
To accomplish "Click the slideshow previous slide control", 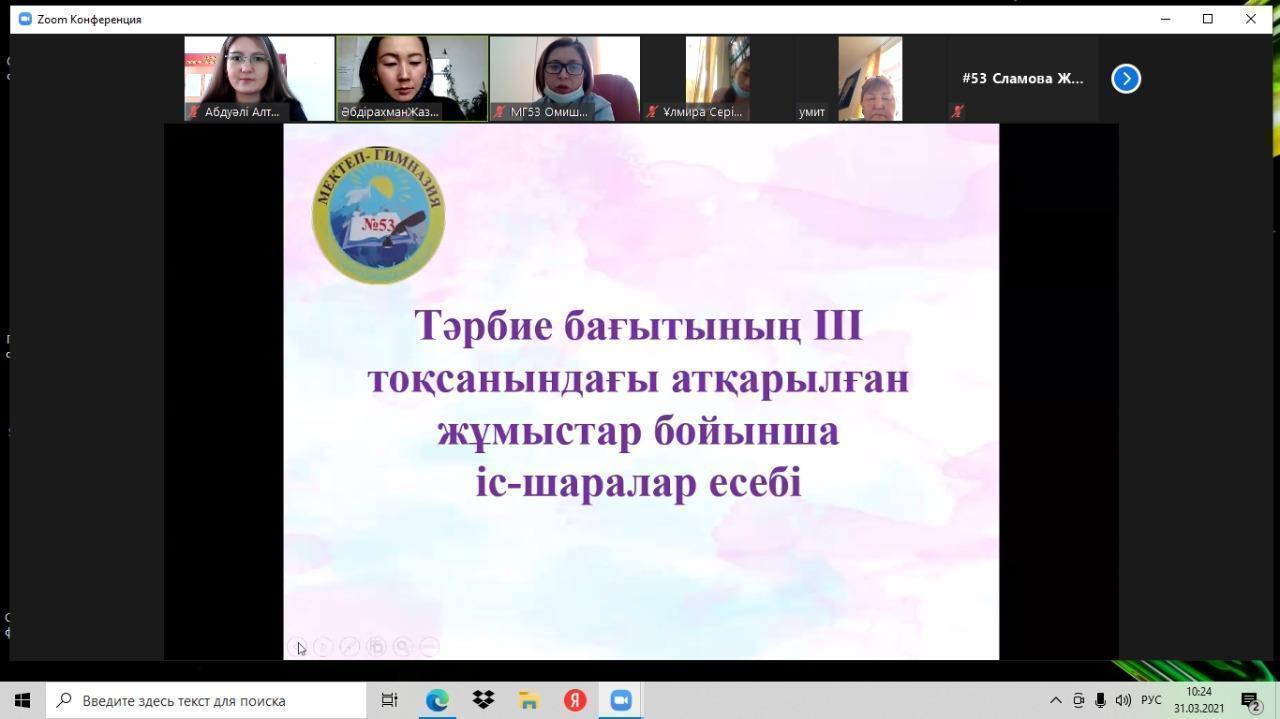I will (x=297, y=647).
